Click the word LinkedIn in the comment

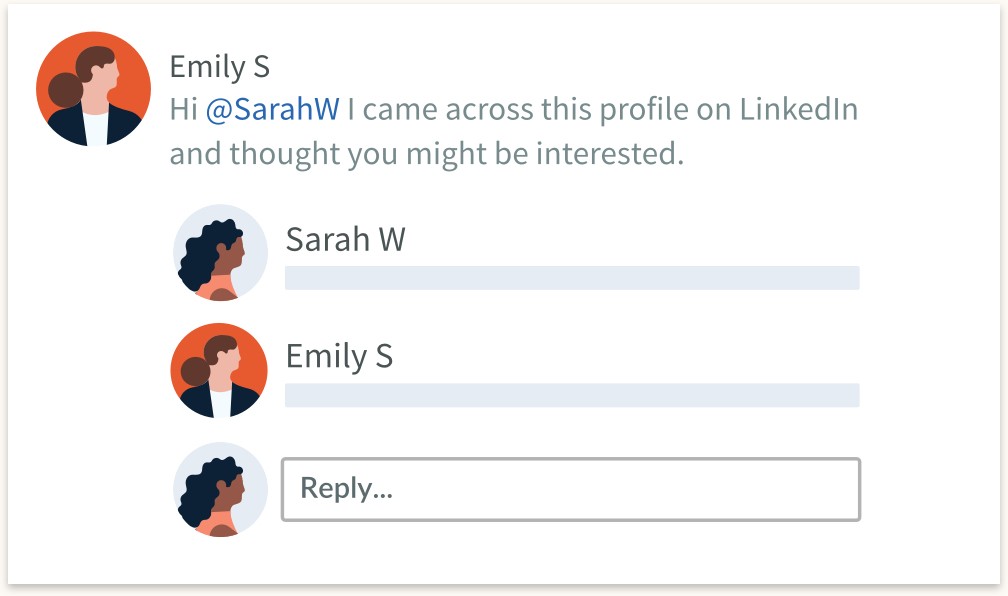click(798, 109)
